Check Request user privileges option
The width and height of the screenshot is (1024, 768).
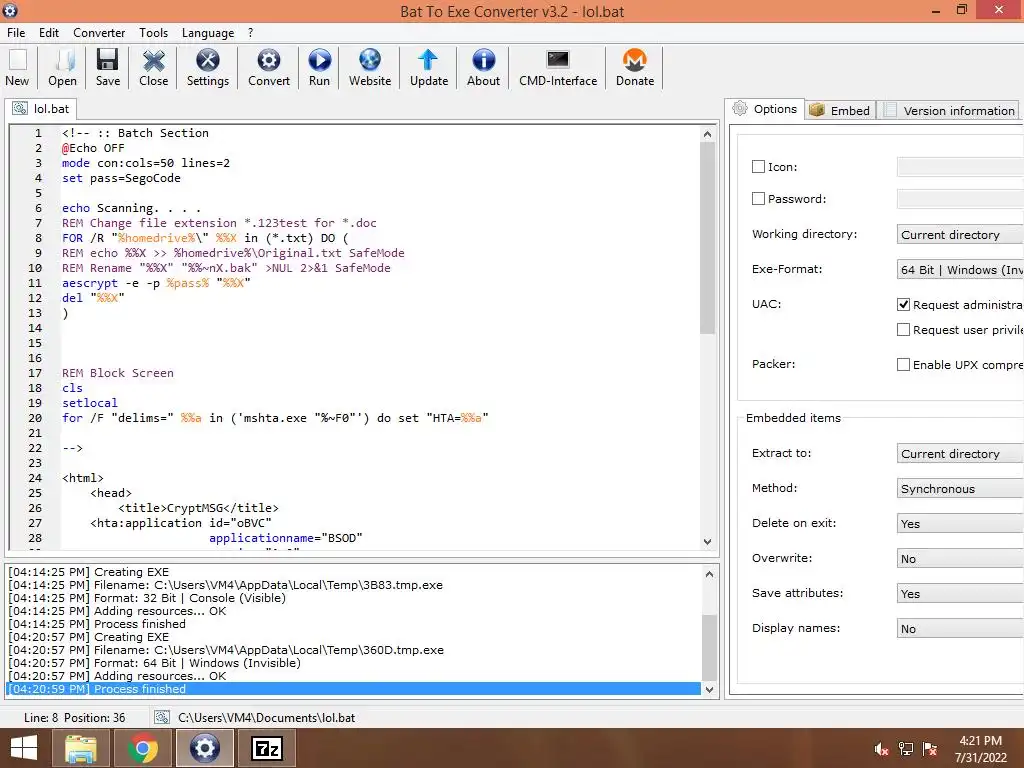point(903,330)
